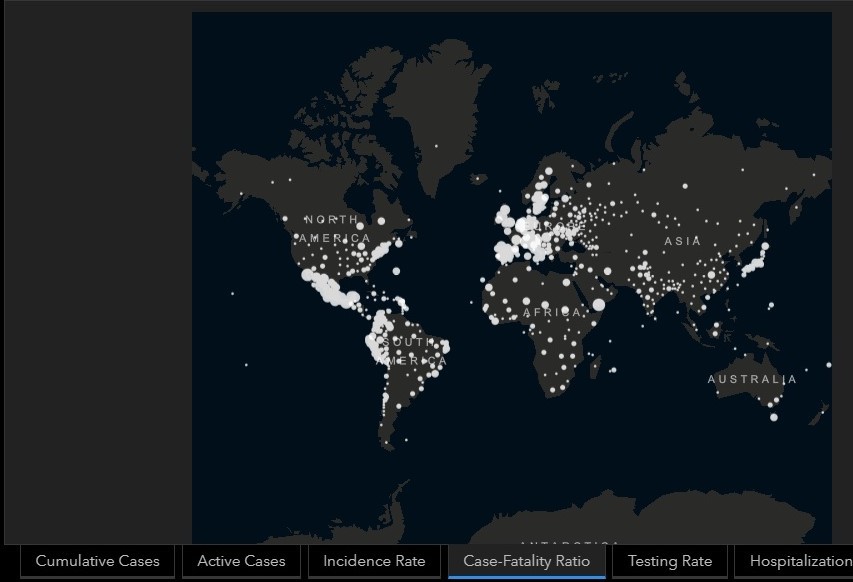Click the AFRICA map label
This screenshot has width=853, height=582.
pos(553,312)
